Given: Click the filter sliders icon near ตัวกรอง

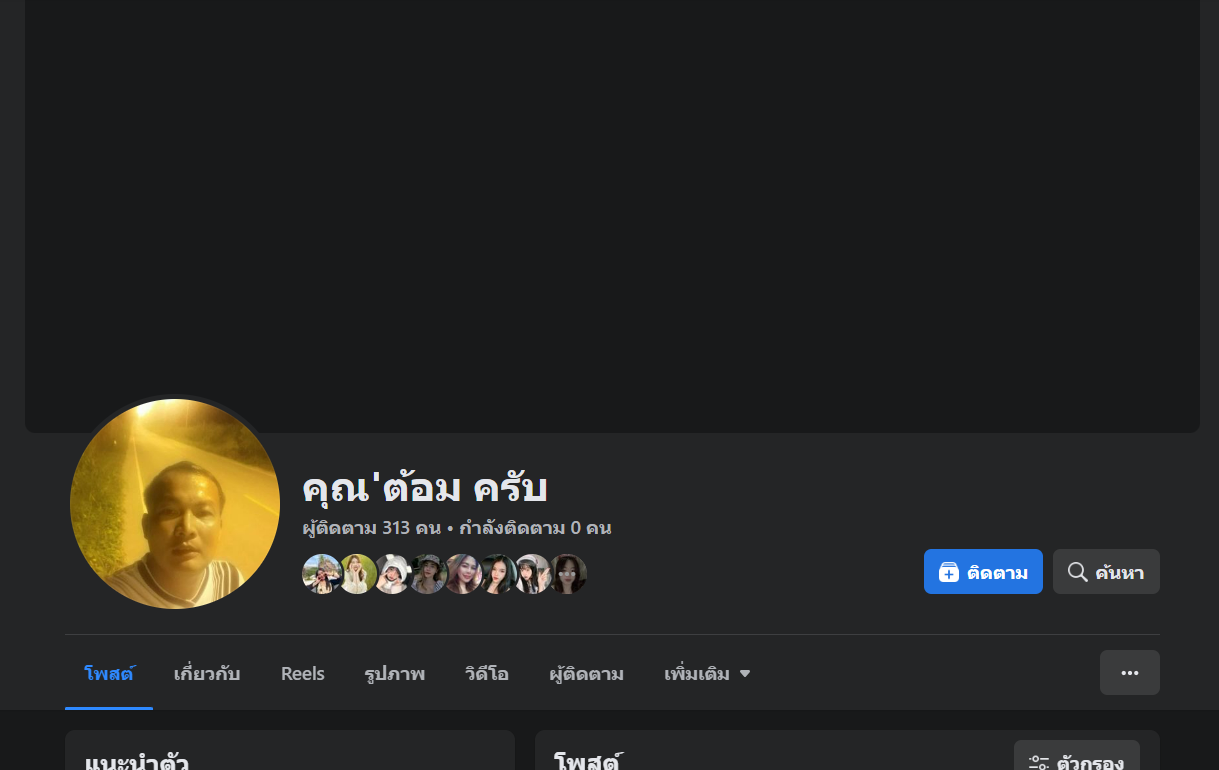Looking at the screenshot, I should tap(1039, 763).
